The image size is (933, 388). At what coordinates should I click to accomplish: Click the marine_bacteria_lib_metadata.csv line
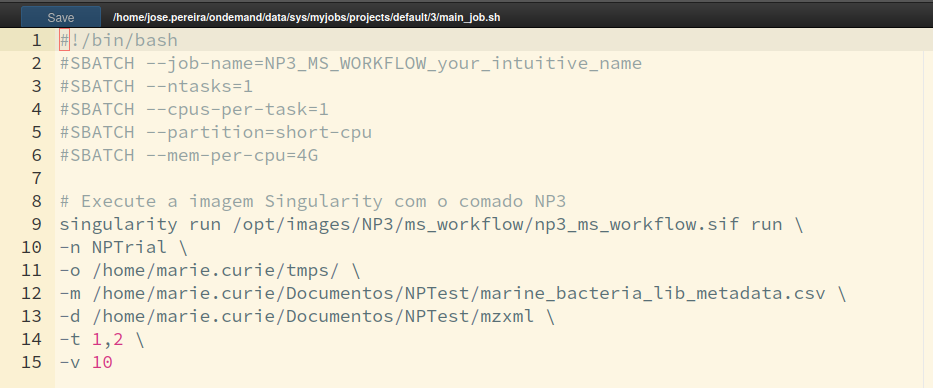(x=453, y=293)
